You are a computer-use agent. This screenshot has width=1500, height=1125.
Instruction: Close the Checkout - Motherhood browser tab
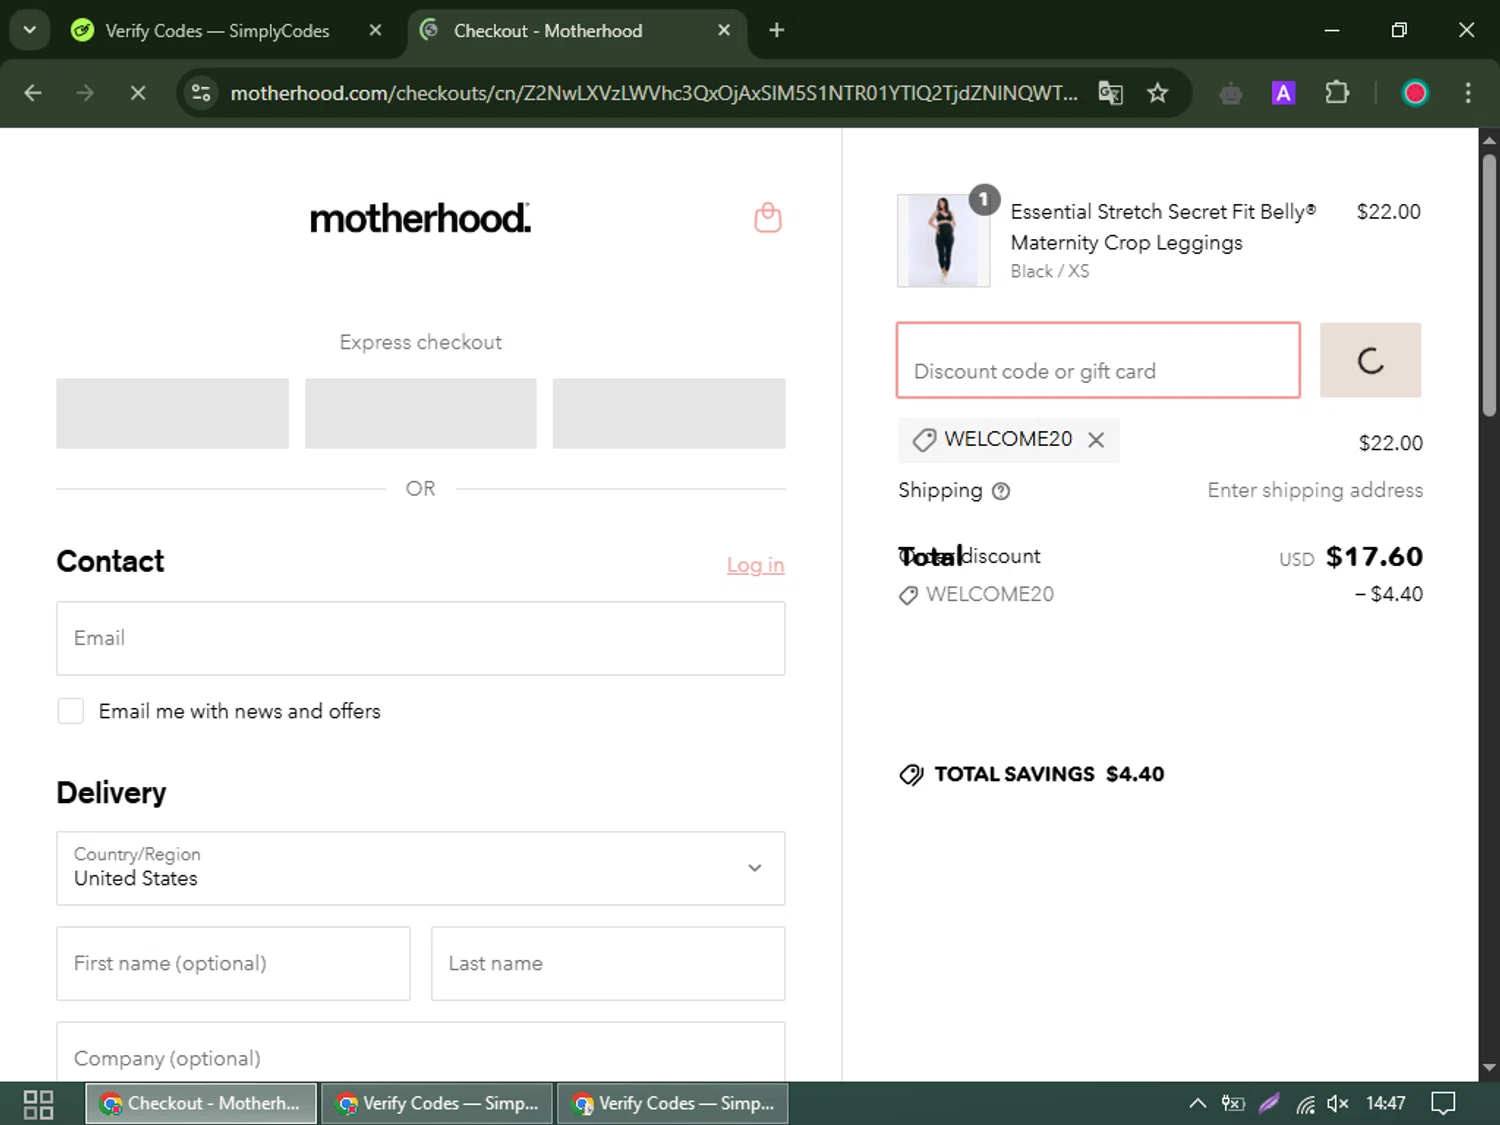pos(724,31)
